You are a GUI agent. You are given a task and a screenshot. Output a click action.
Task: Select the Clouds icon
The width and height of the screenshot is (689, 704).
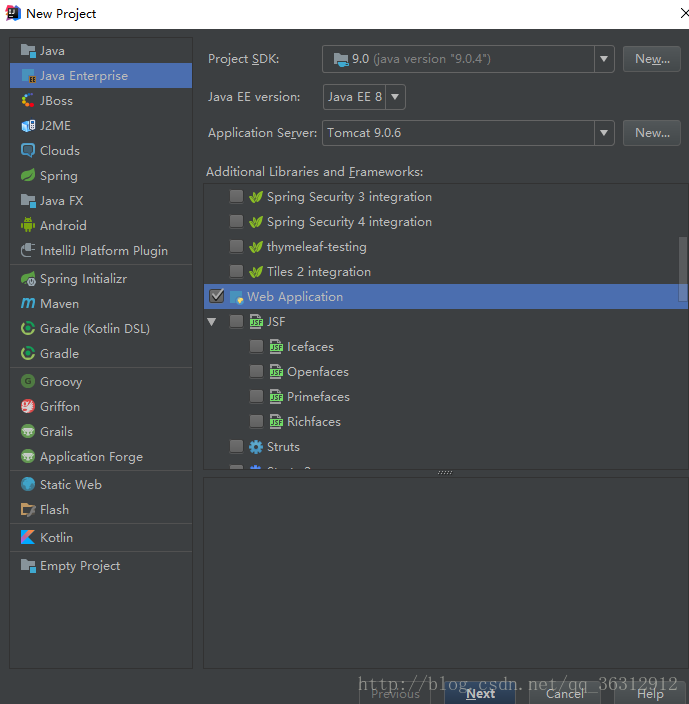click(x=28, y=150)
